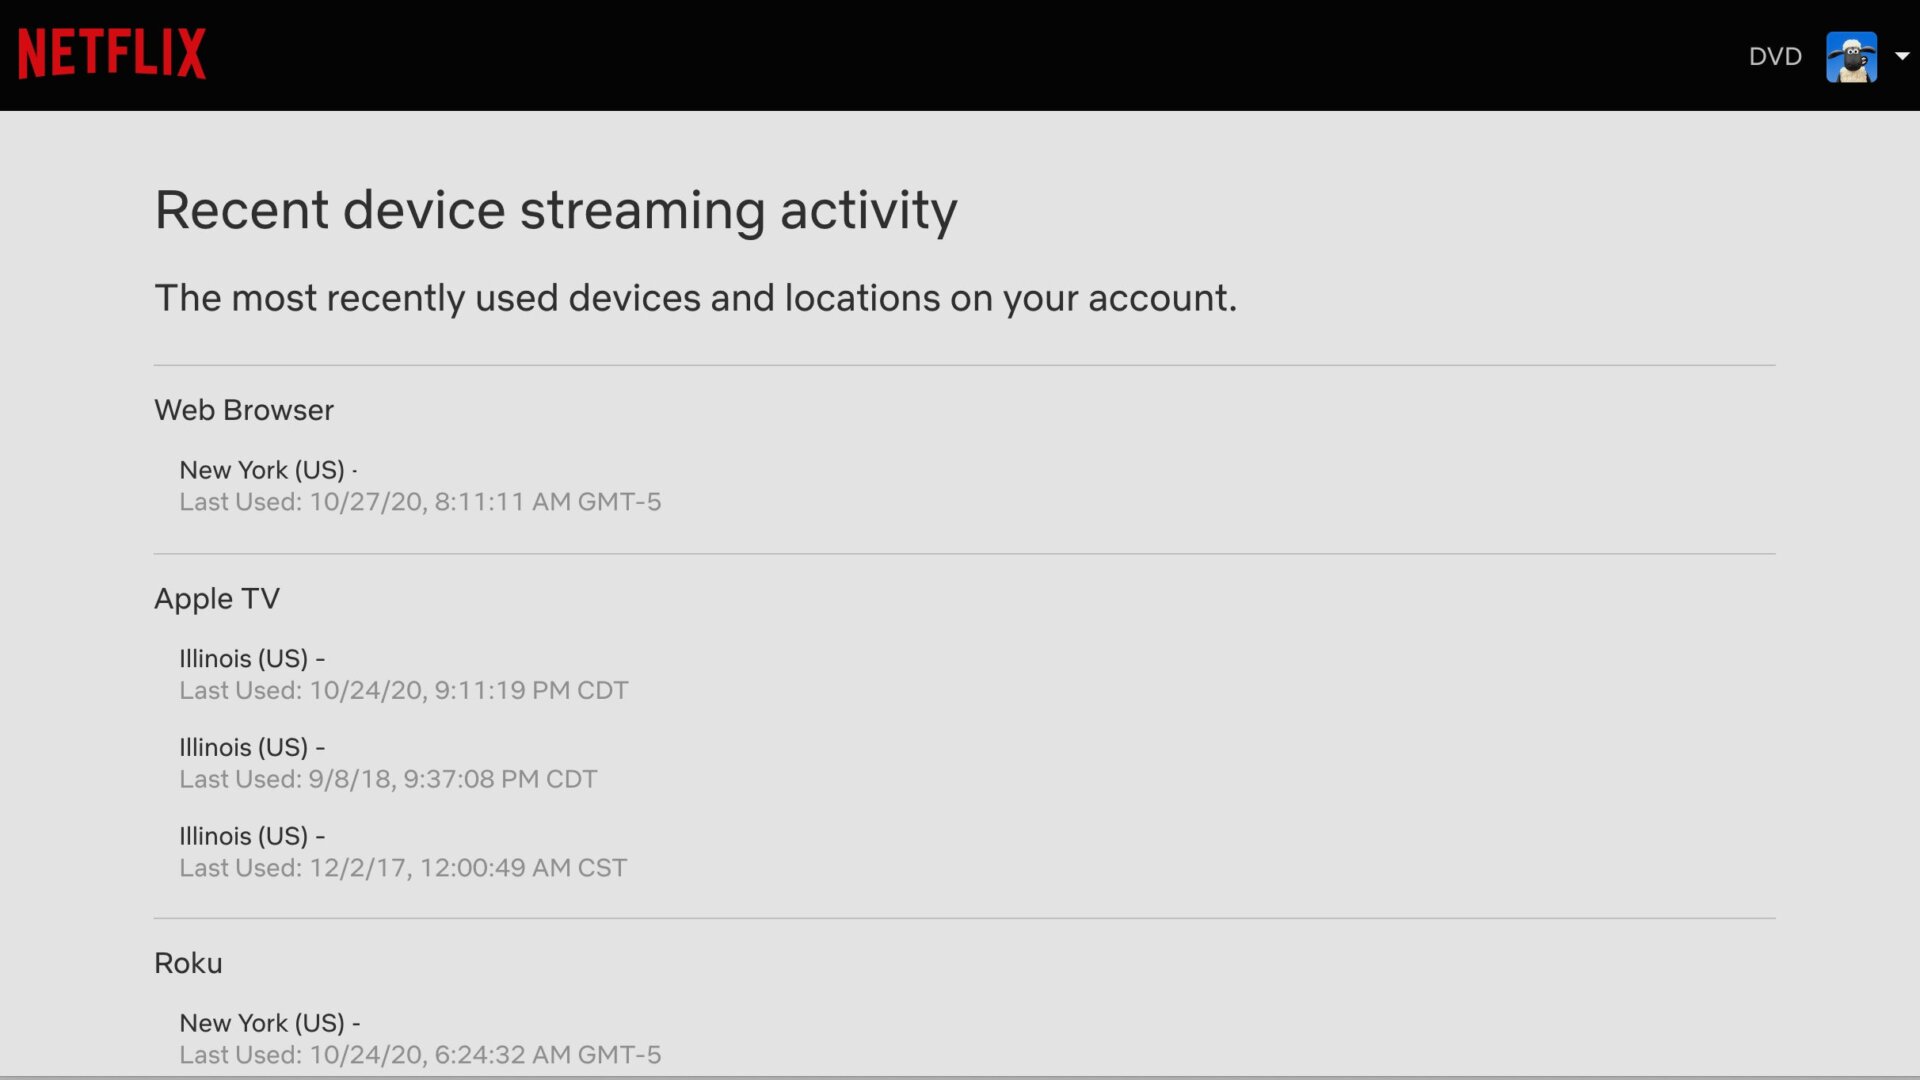Click the Netflix logo
Screen dimensions: 1920x1080
(112, 54)
